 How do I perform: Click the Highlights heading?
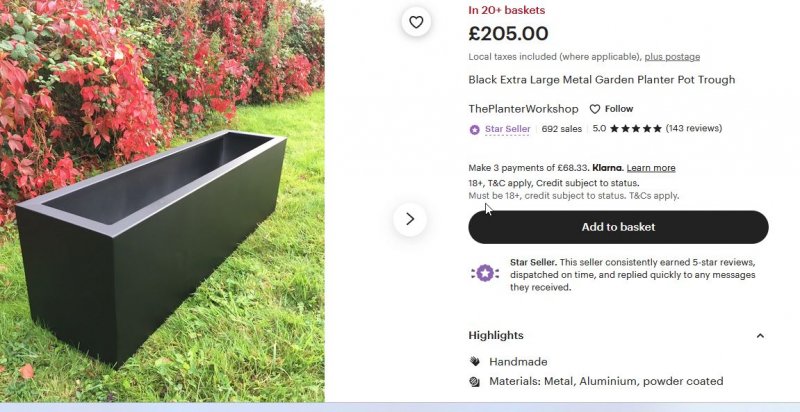click(x=496, y=336)
